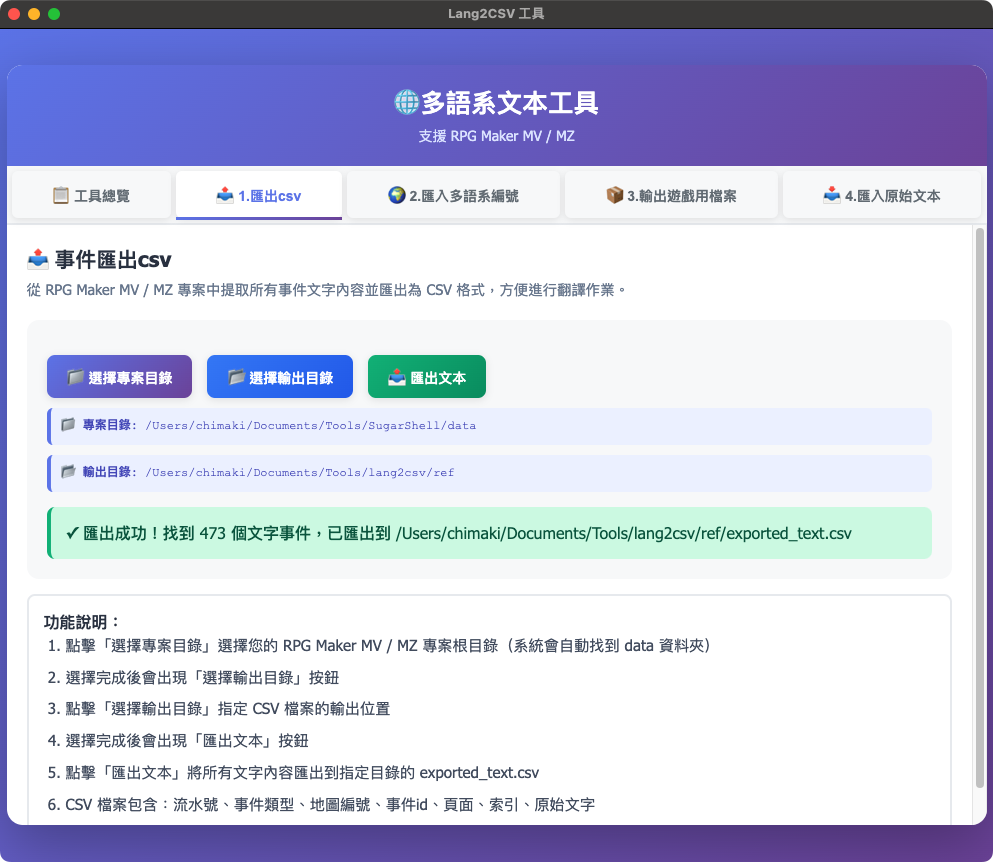Click the yellow macOS minimize button
993x862 pixels.
(x=34, y=14)
